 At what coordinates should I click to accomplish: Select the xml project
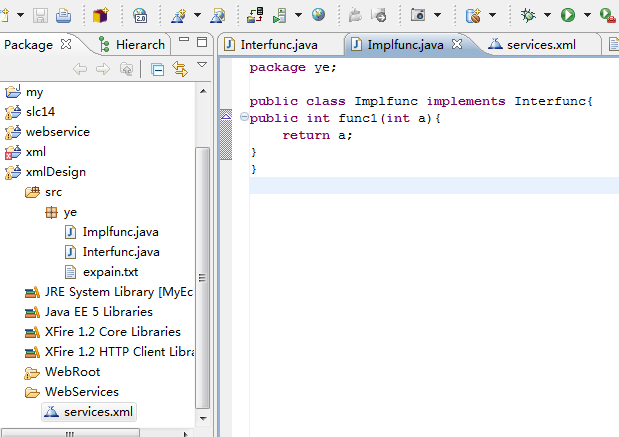coord(25,152)
